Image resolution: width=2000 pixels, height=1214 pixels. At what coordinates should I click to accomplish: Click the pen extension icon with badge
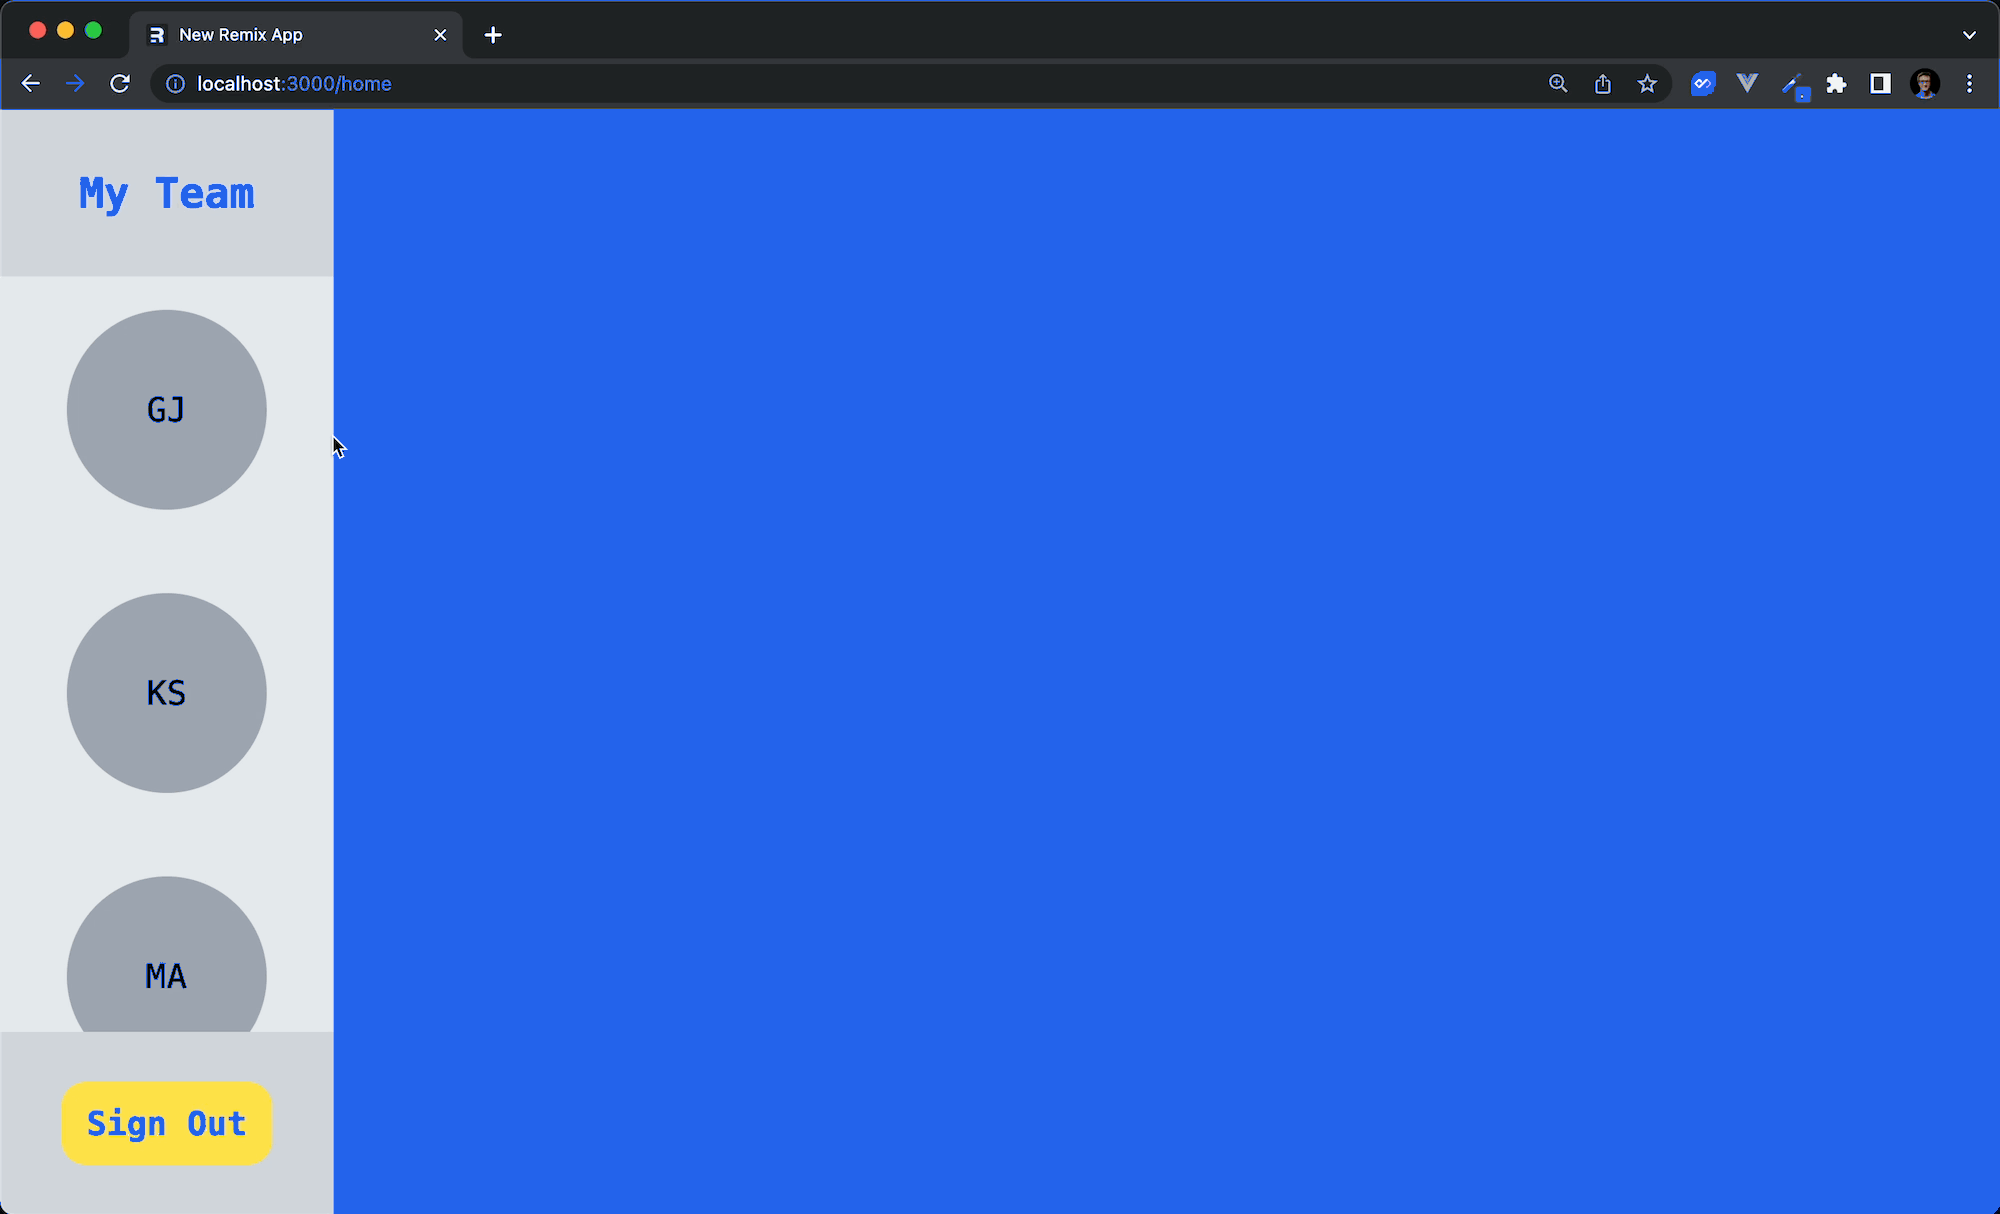click(x=1793, y=85)
